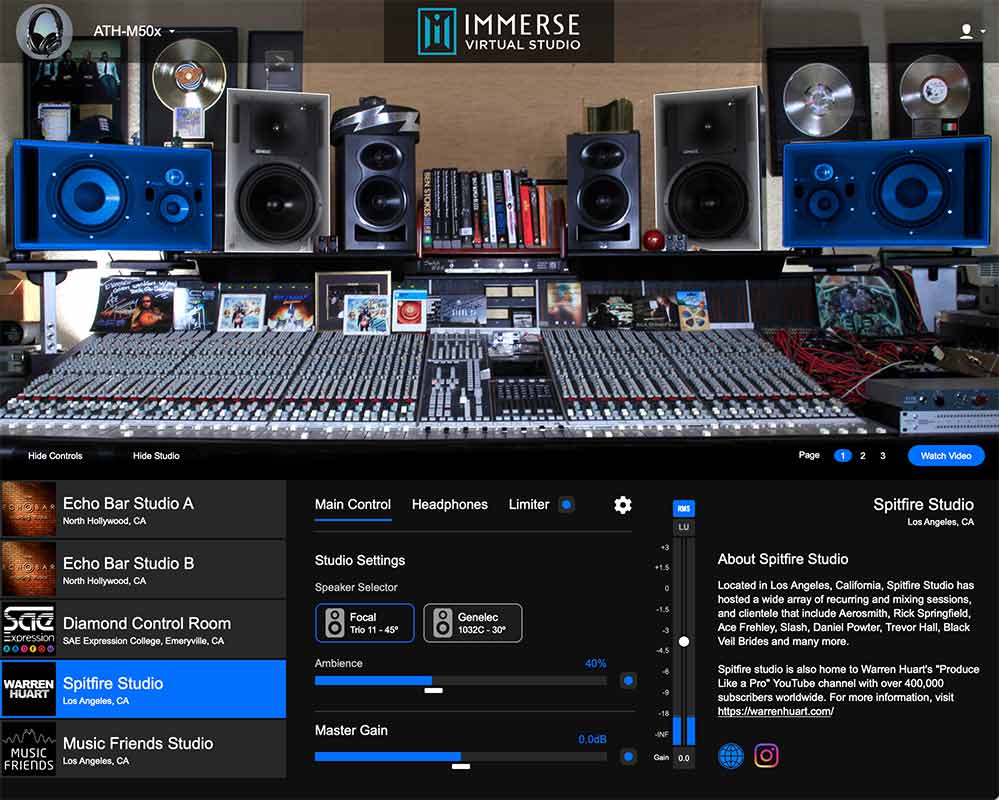Click the RMS meter mode button
Viewport: 999px width, 800px height.
click(x=682, y=509)
